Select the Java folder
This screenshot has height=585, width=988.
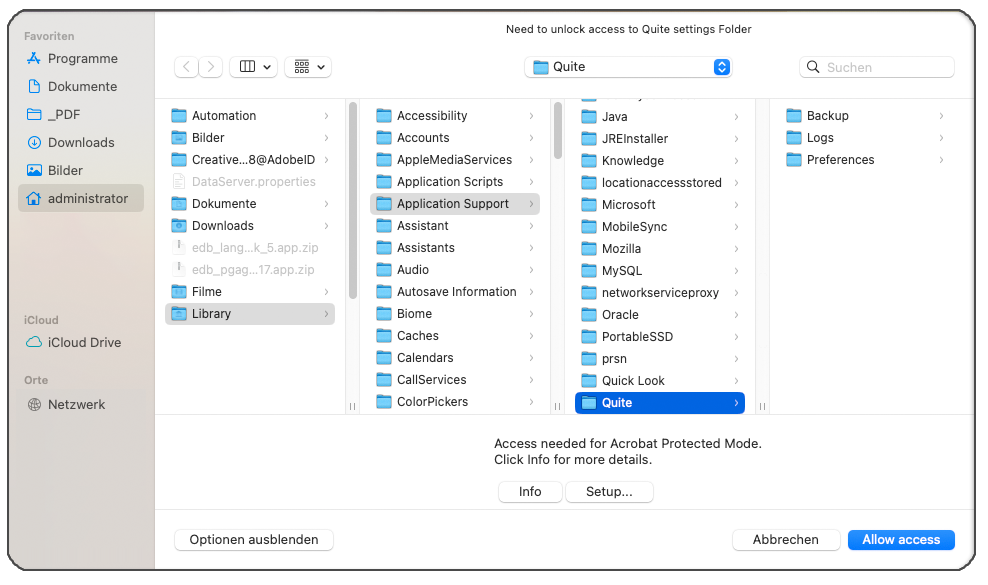click(660, 117)
